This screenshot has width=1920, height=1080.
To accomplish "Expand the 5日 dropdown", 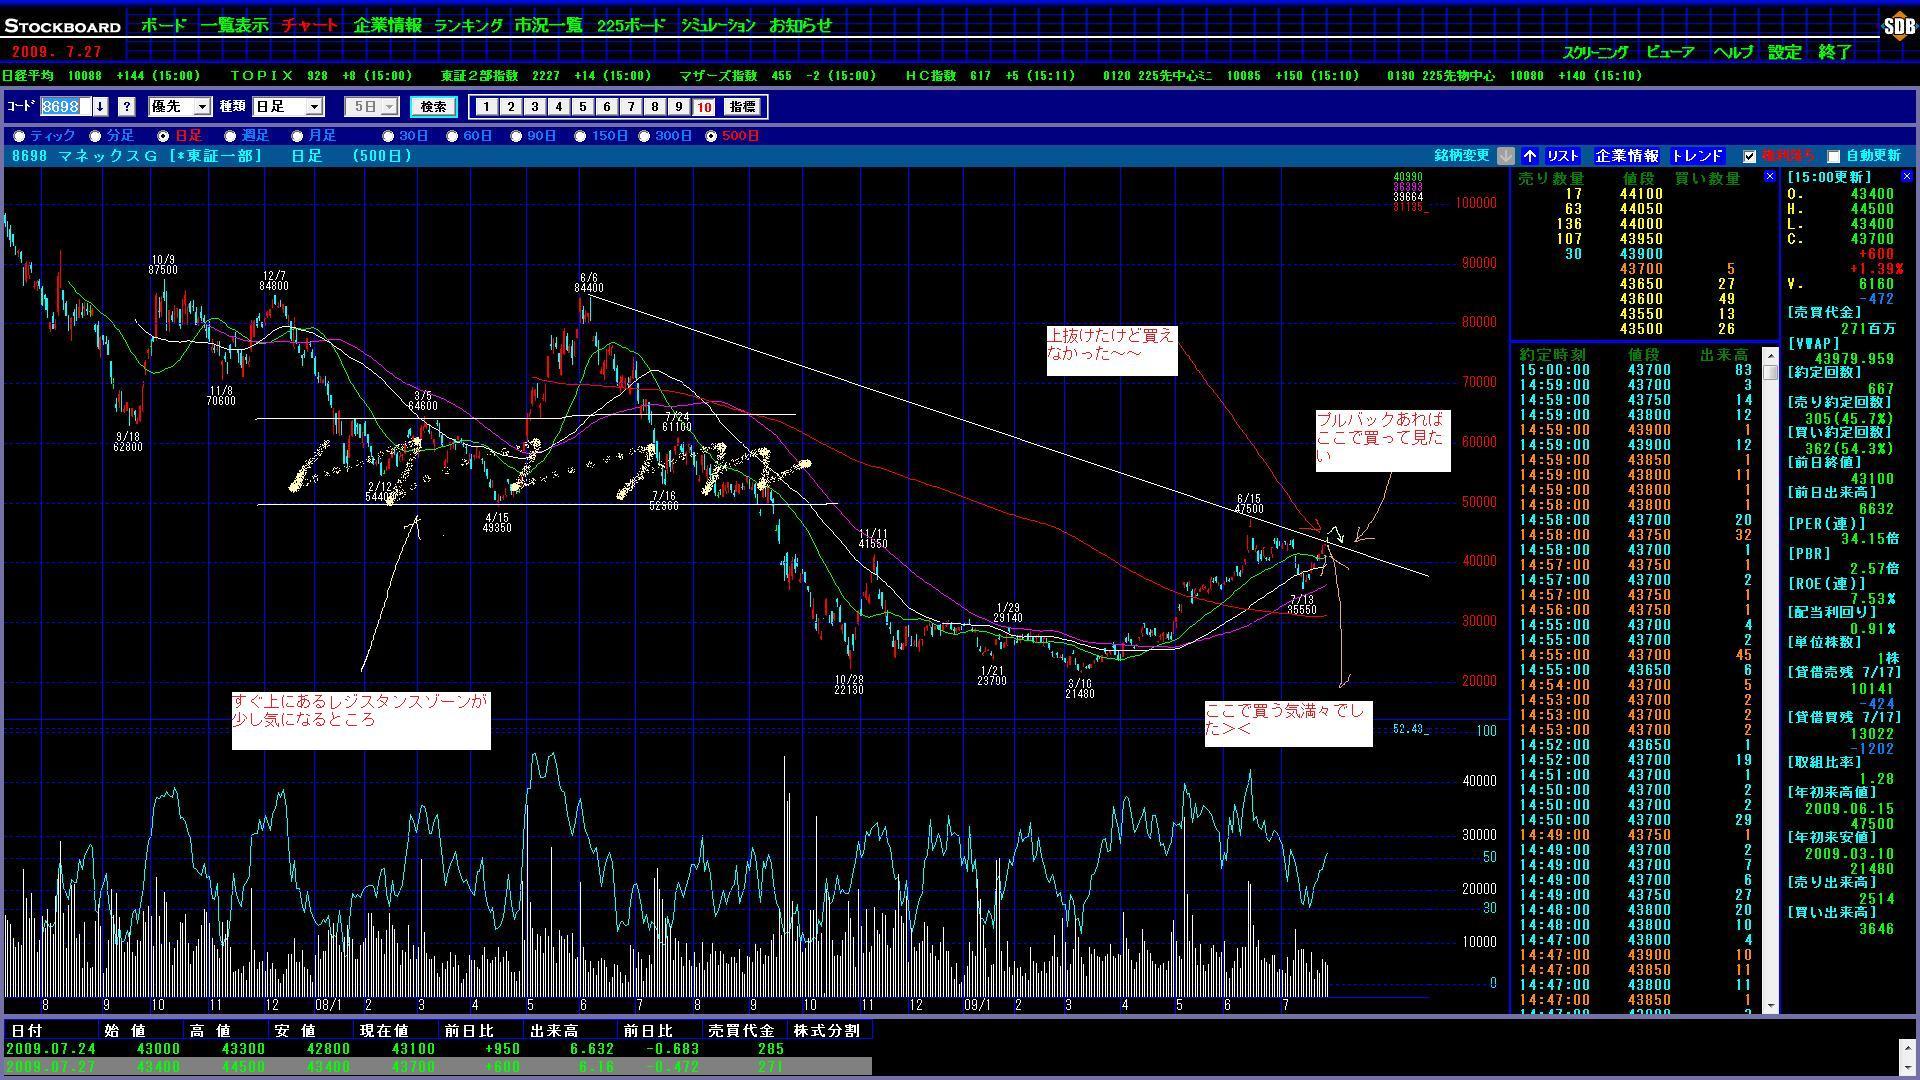I will pos(389,107).
